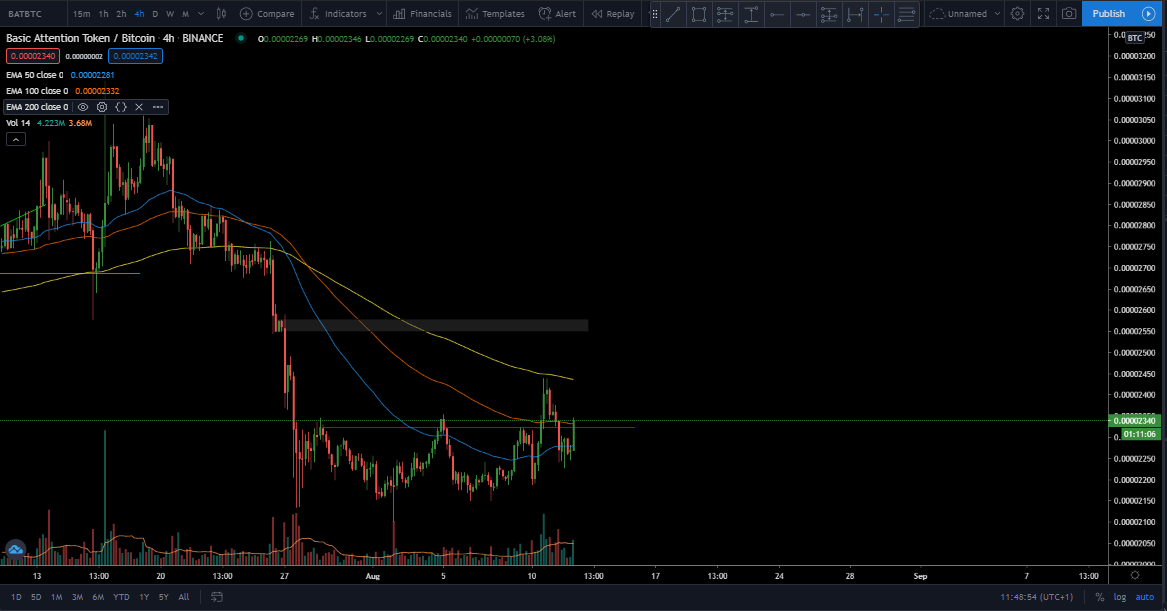
Task: Select the Trend Line drawing tool
Action: pyautogui.click(x=673, y=13)
